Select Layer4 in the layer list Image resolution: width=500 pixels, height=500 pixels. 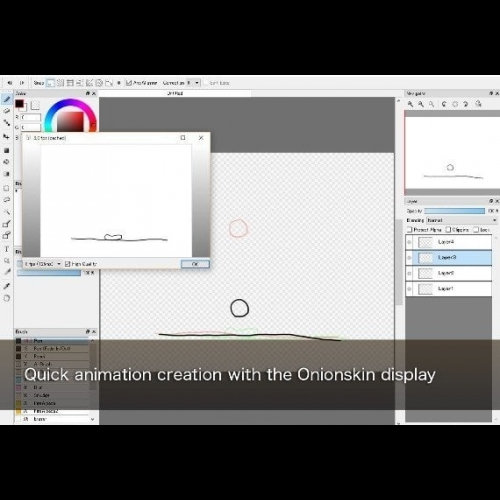point(448,242)
